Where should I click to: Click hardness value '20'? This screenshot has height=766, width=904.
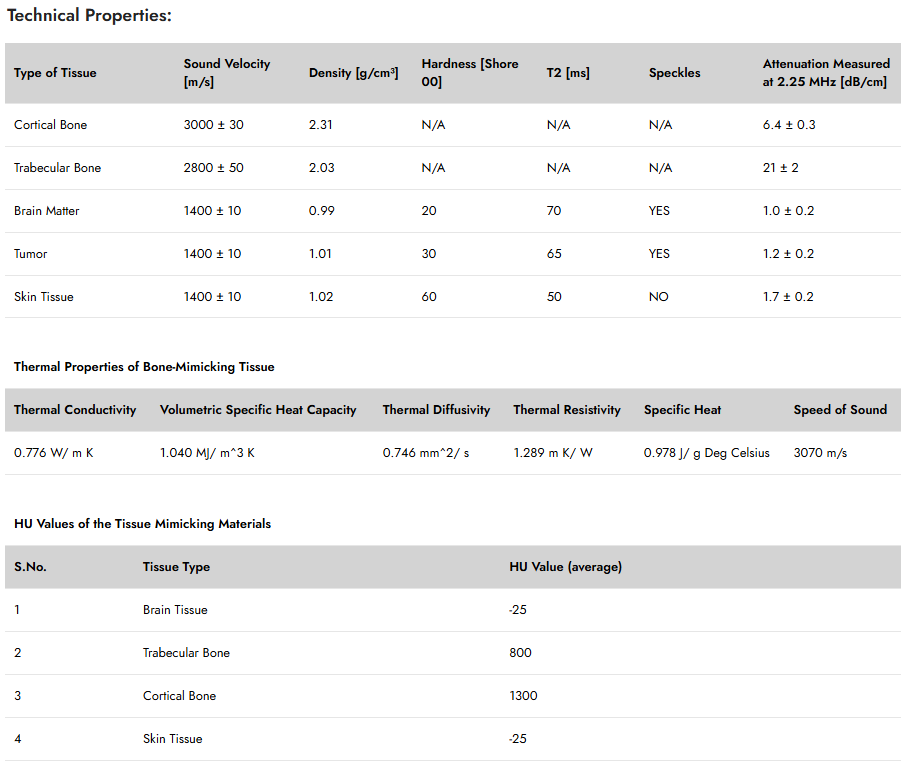tap(429, 211)
